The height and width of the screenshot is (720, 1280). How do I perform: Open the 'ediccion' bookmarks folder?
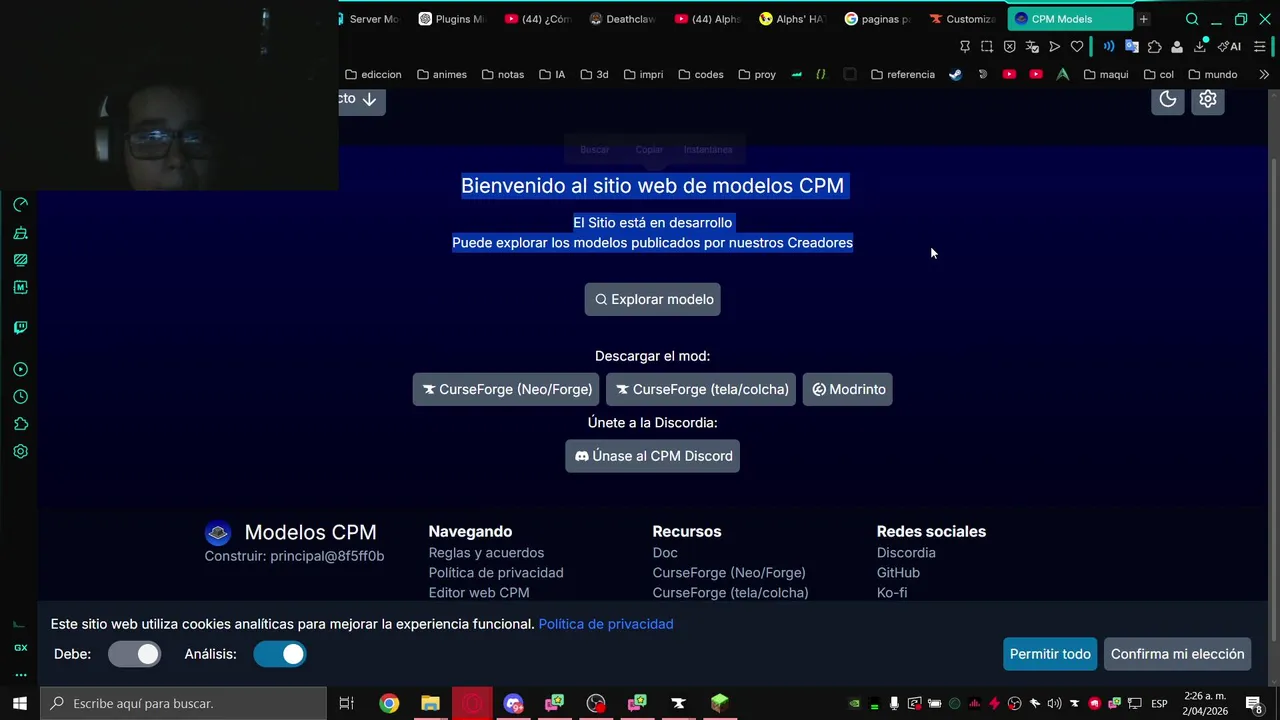click(373, 74)
